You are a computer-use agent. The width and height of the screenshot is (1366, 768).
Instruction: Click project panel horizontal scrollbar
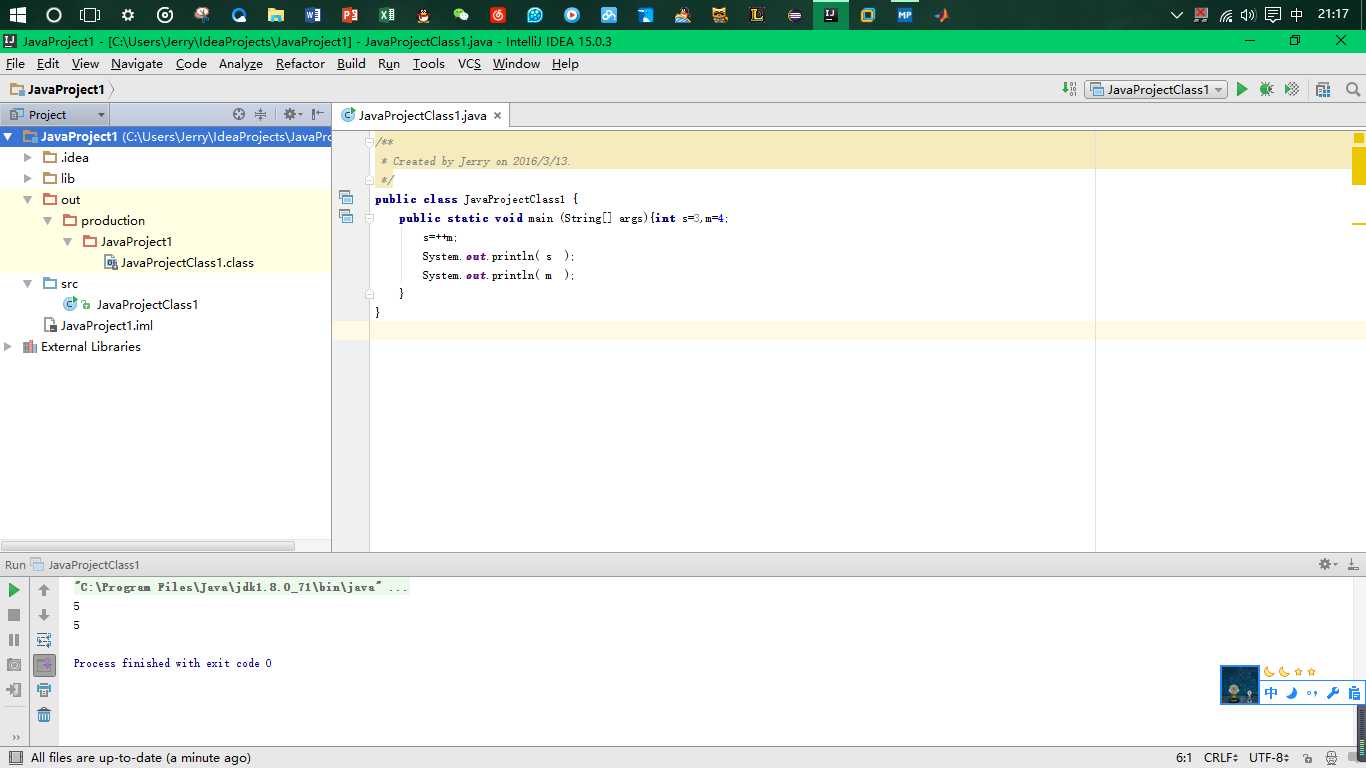tap(148, 546)
